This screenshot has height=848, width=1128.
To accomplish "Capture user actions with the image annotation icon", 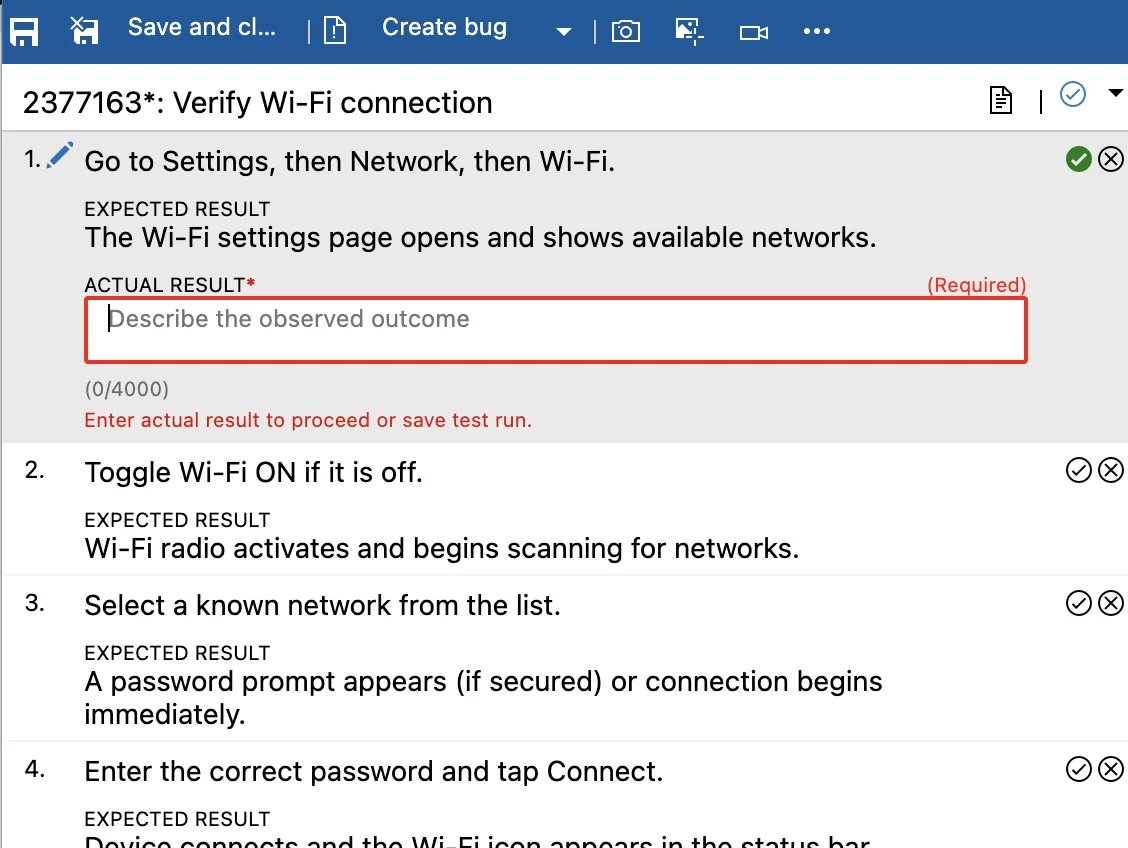I will tap(689, 31).
